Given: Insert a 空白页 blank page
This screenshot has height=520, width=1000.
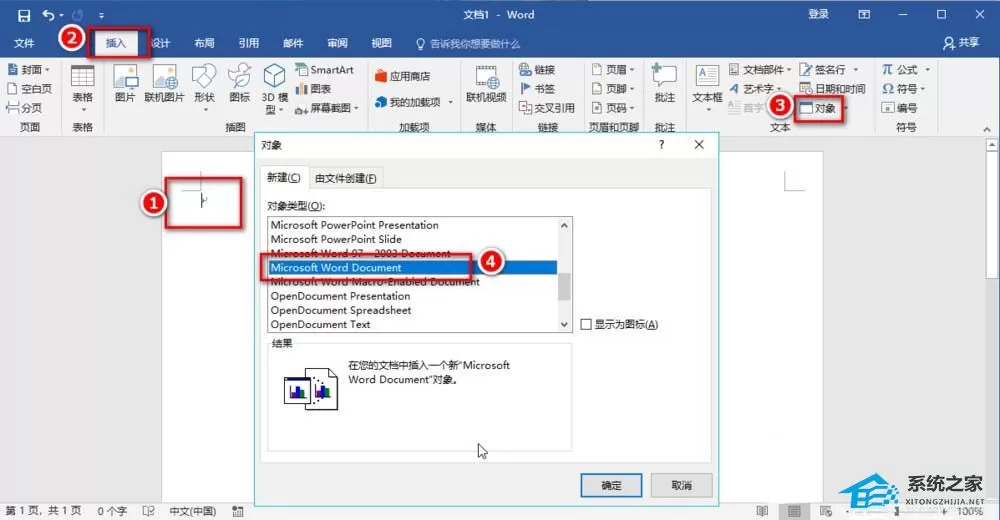Looking at the screenshot, I should (29, 89).
